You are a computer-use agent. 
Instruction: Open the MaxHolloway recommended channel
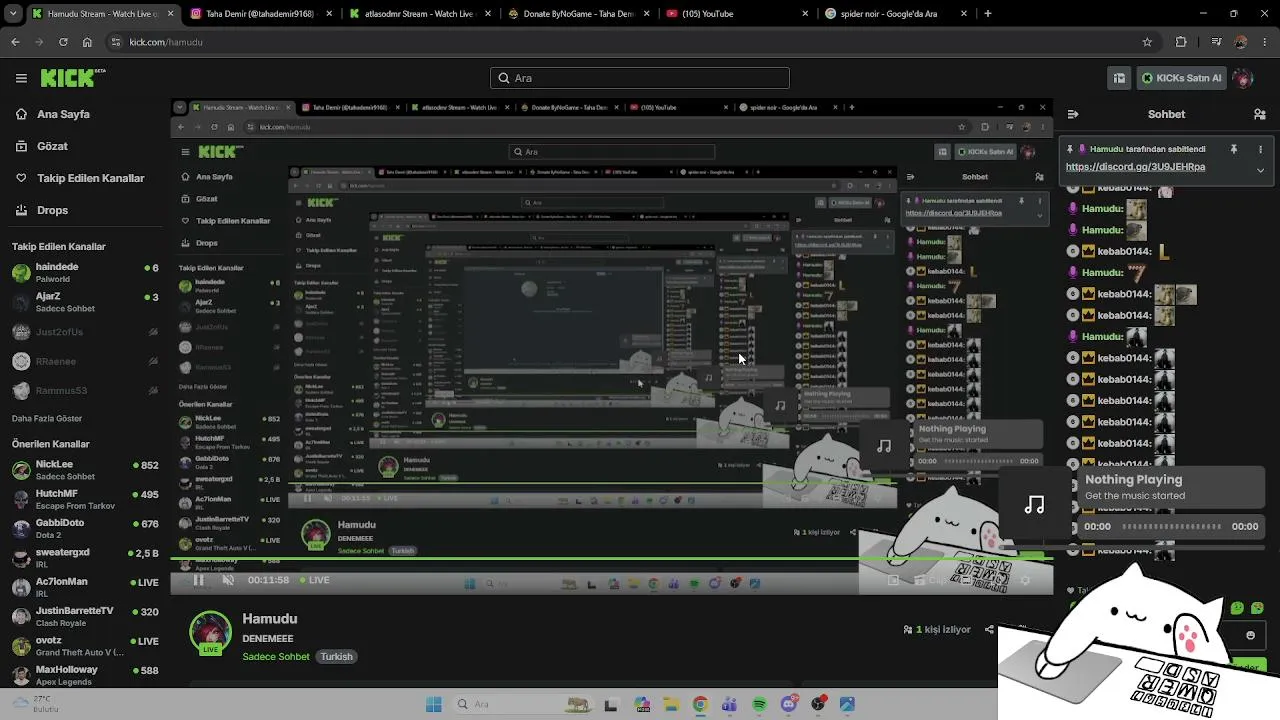[x=84, y=675]
